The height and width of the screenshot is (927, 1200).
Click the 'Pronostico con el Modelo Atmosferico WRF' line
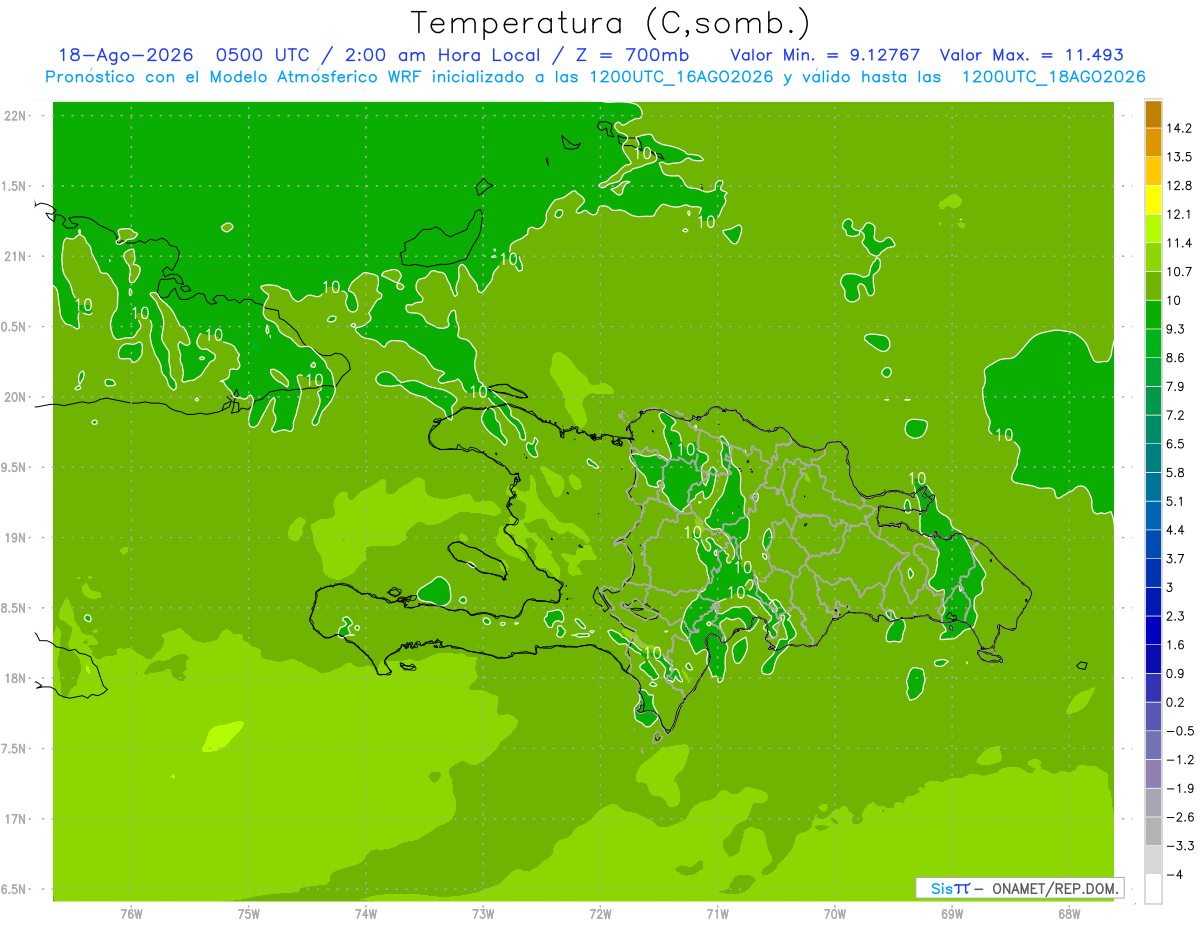pos(595,77)
